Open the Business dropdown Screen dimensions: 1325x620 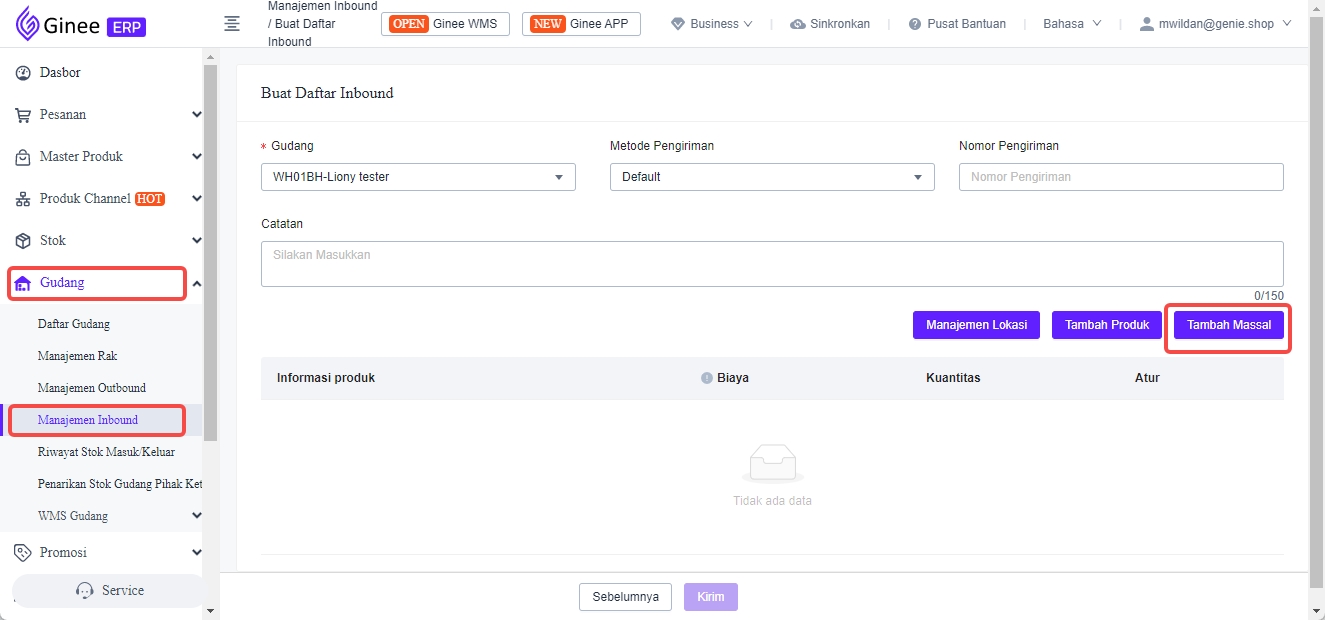(x=712, y=24)
